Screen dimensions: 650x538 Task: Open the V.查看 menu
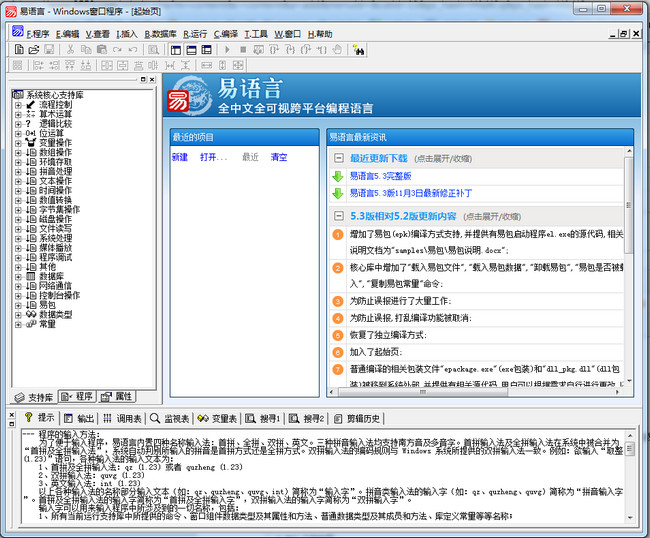point(98,34)
